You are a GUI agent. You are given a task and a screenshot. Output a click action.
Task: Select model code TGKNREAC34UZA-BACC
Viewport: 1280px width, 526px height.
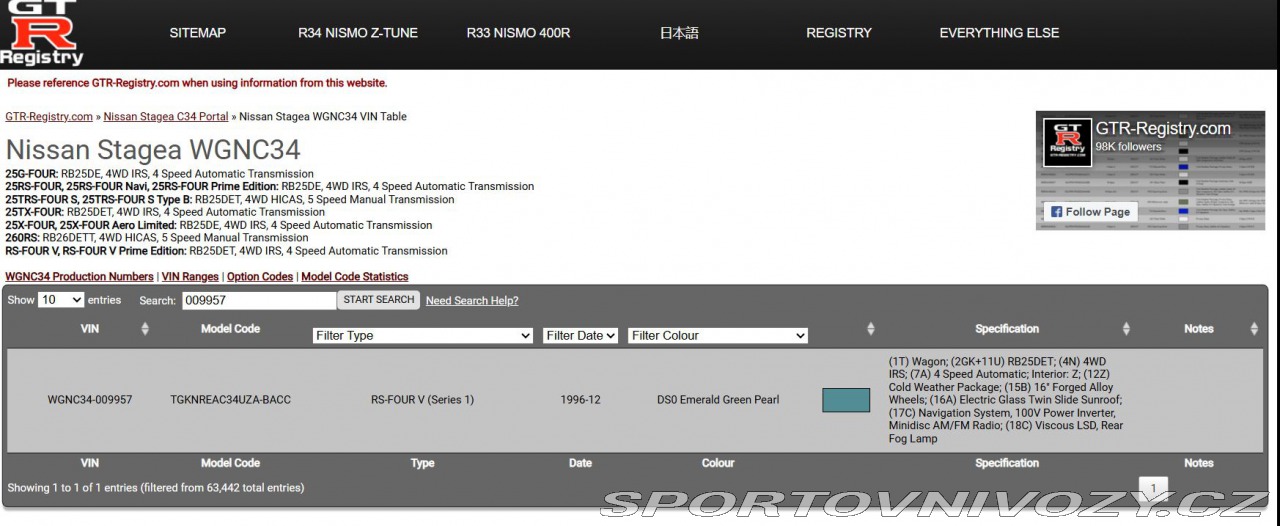click(231, 400)
